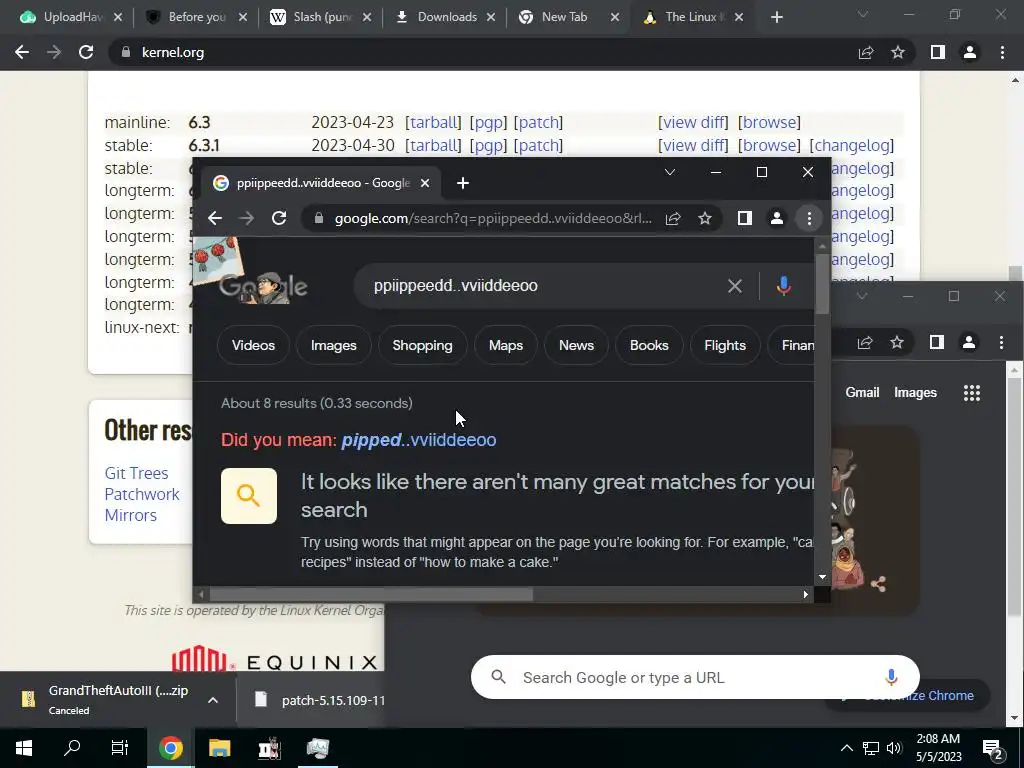
Task: Switch to the Before you tab
Action: [188, 17]
